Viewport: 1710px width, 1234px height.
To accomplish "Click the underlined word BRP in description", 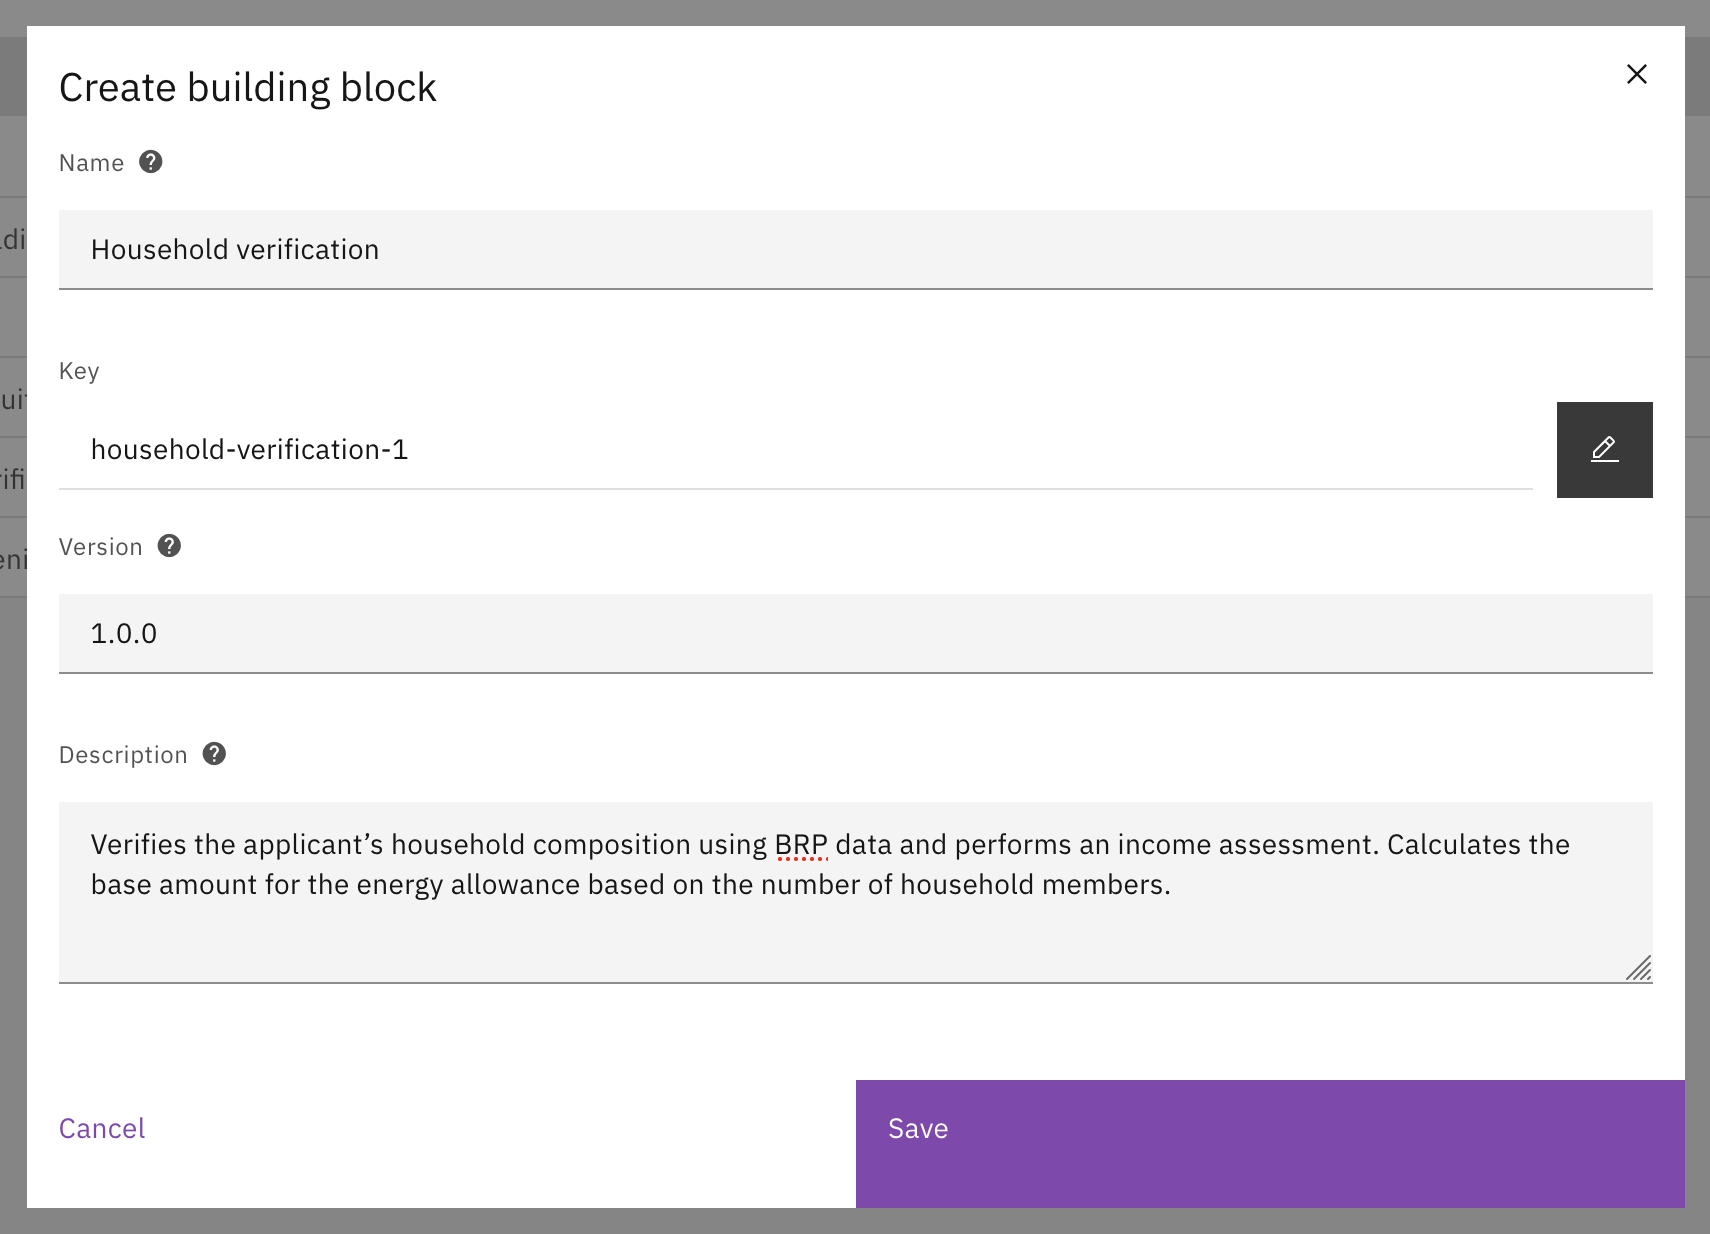I will [x=801, y=845].
